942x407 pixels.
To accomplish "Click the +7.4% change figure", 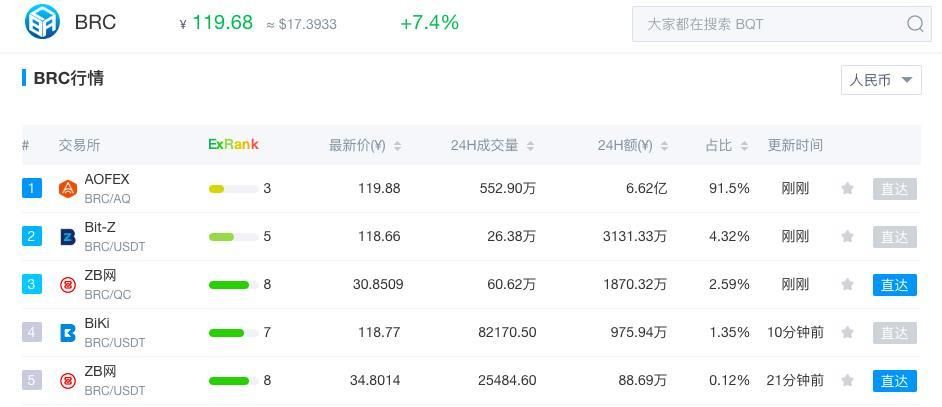I will coord(430,23).
